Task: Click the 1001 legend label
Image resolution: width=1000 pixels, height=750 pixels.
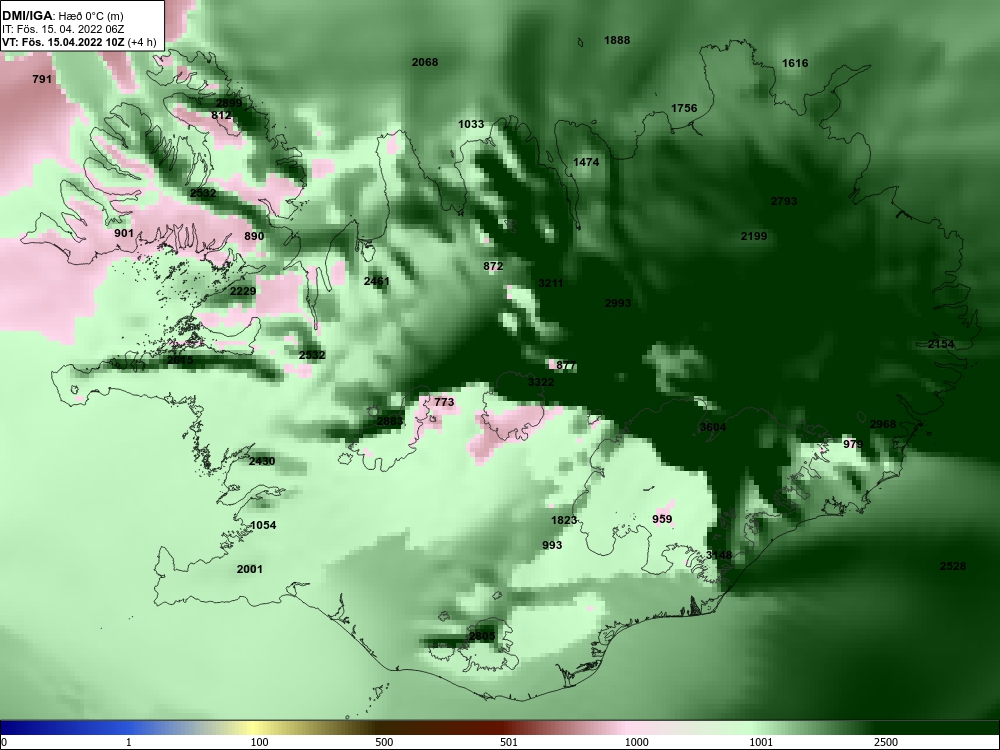Action: point(761,742)
